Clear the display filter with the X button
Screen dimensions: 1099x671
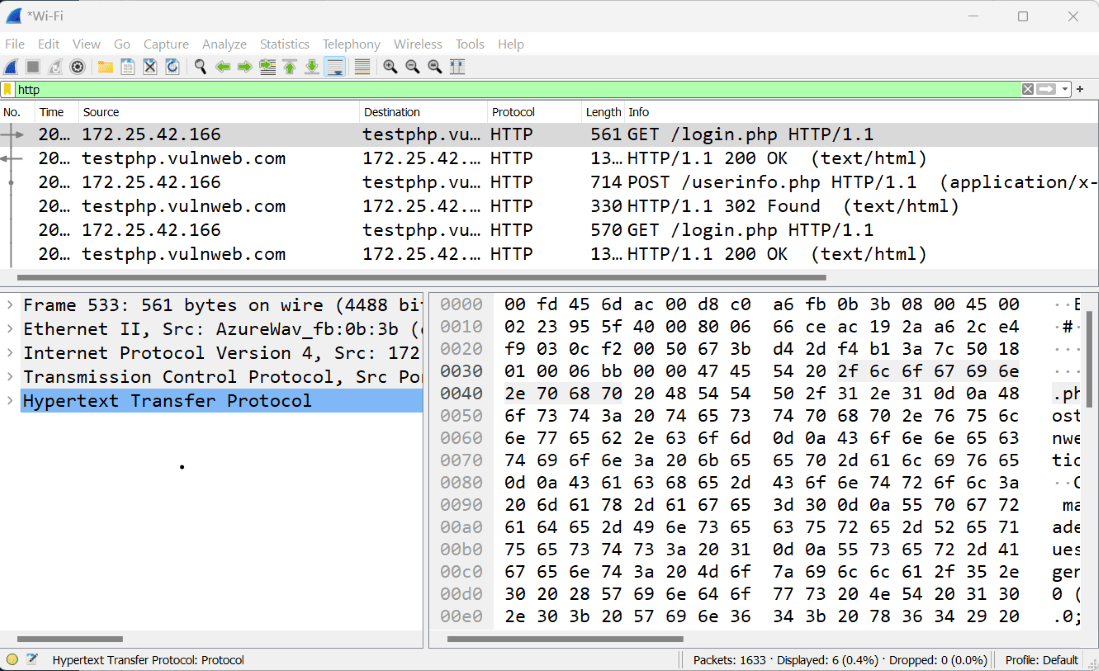(1027, 89)
